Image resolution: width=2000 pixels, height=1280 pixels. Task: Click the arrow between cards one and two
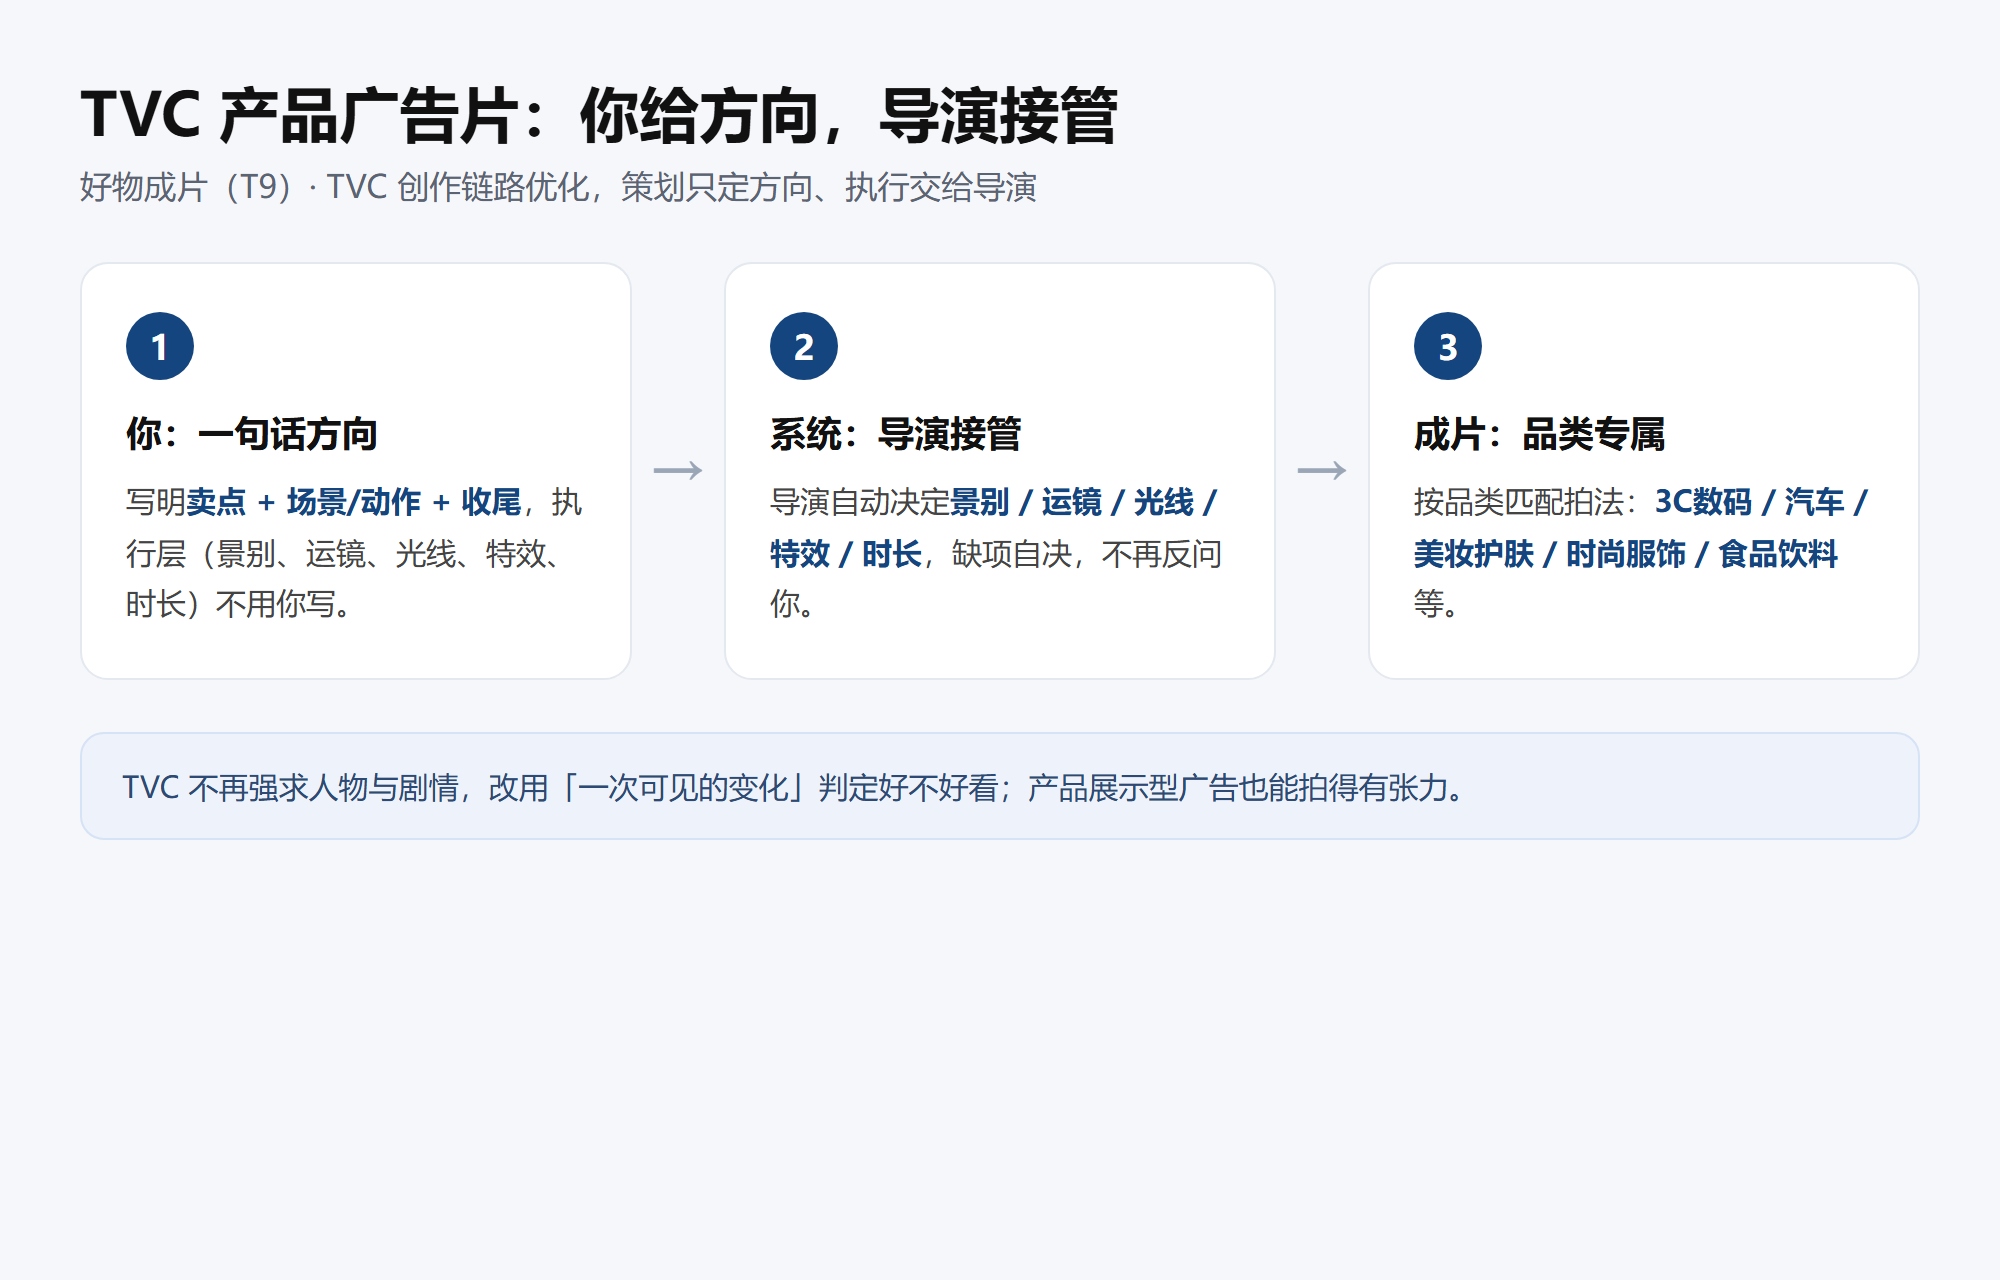(678, 470)
